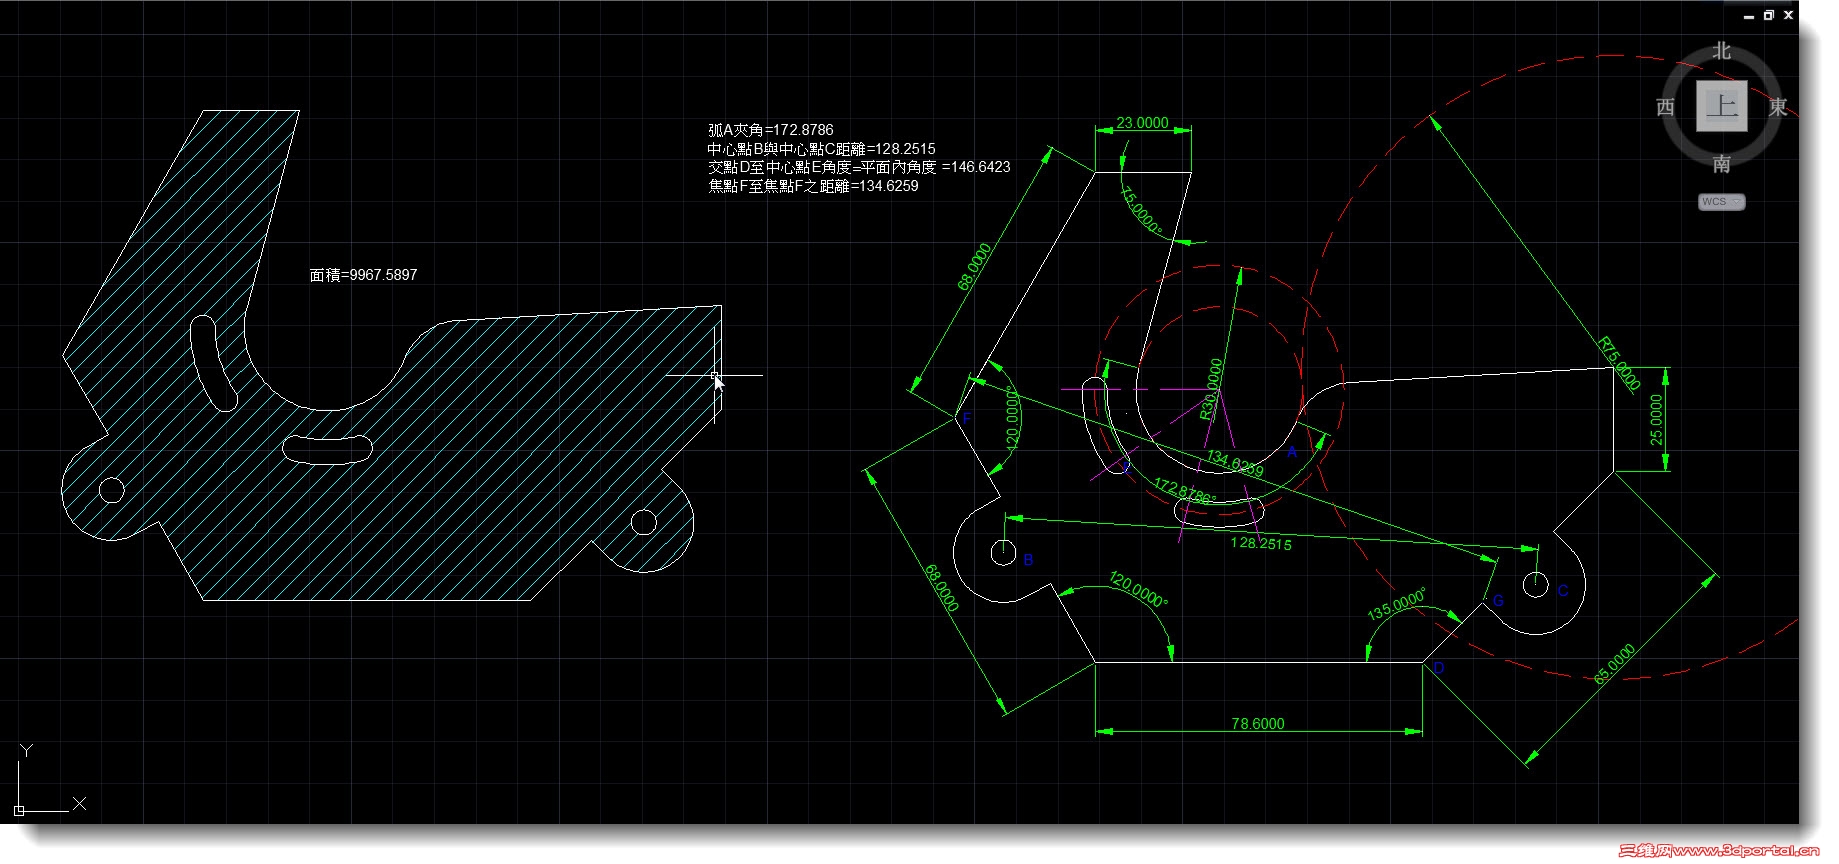Select the 弧A夾角=172.8786 text line
Image resolution: width=1839 pixels, height=864 pixels.
pyautogui.click(x=770, y=130)
